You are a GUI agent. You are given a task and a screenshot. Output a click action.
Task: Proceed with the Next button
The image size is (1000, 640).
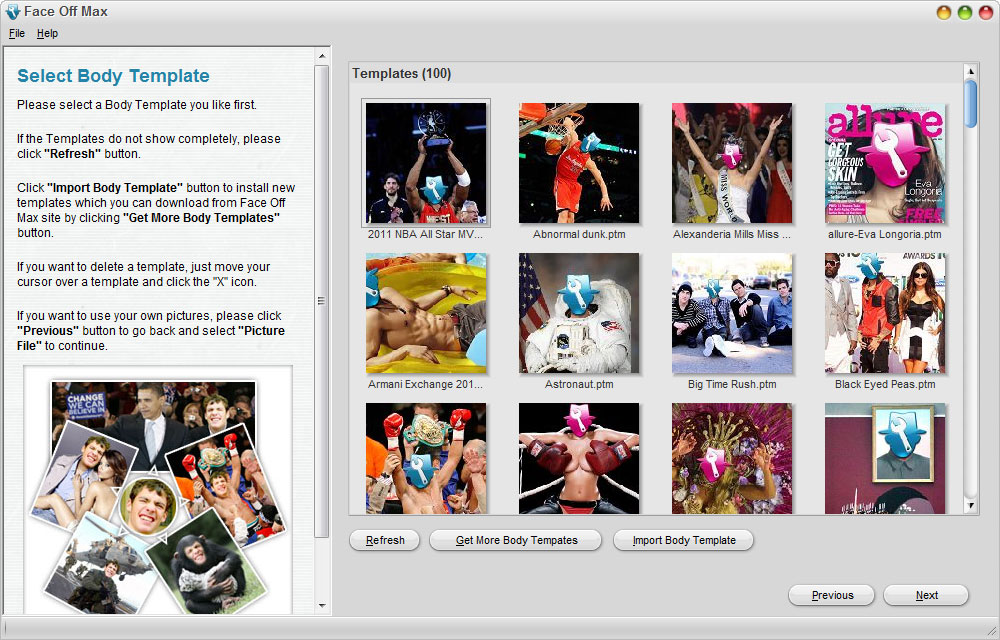click(x=926, y=595)
